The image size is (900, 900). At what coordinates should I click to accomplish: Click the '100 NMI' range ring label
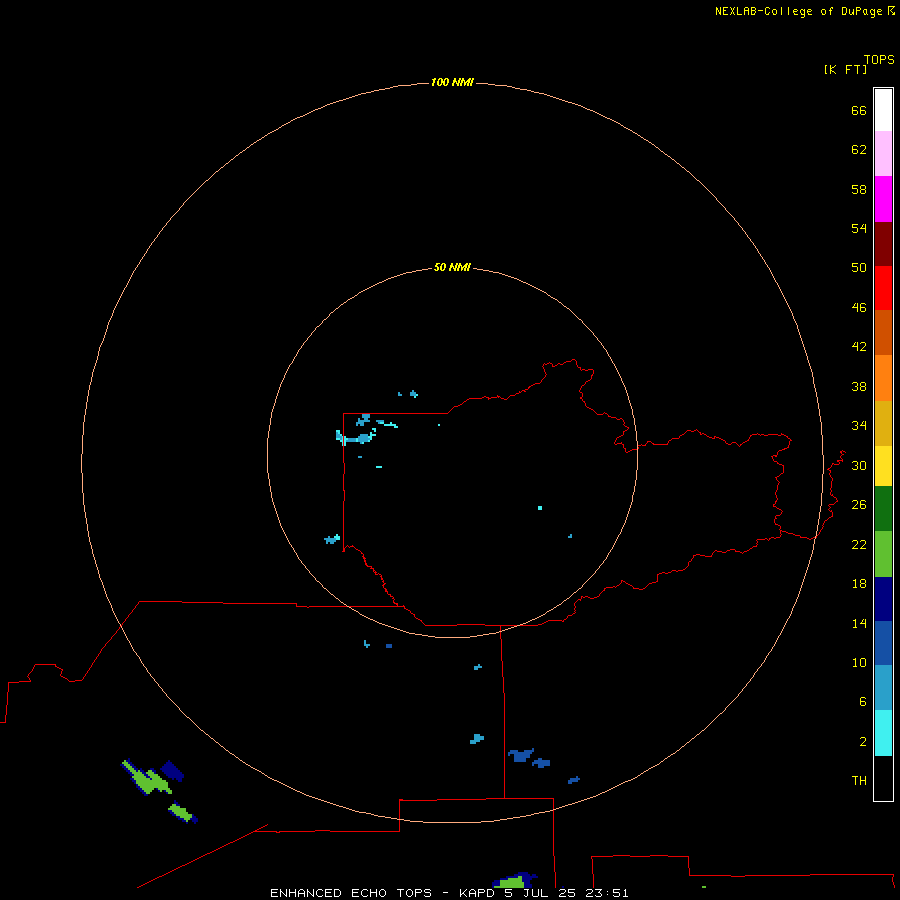point(452,82)
